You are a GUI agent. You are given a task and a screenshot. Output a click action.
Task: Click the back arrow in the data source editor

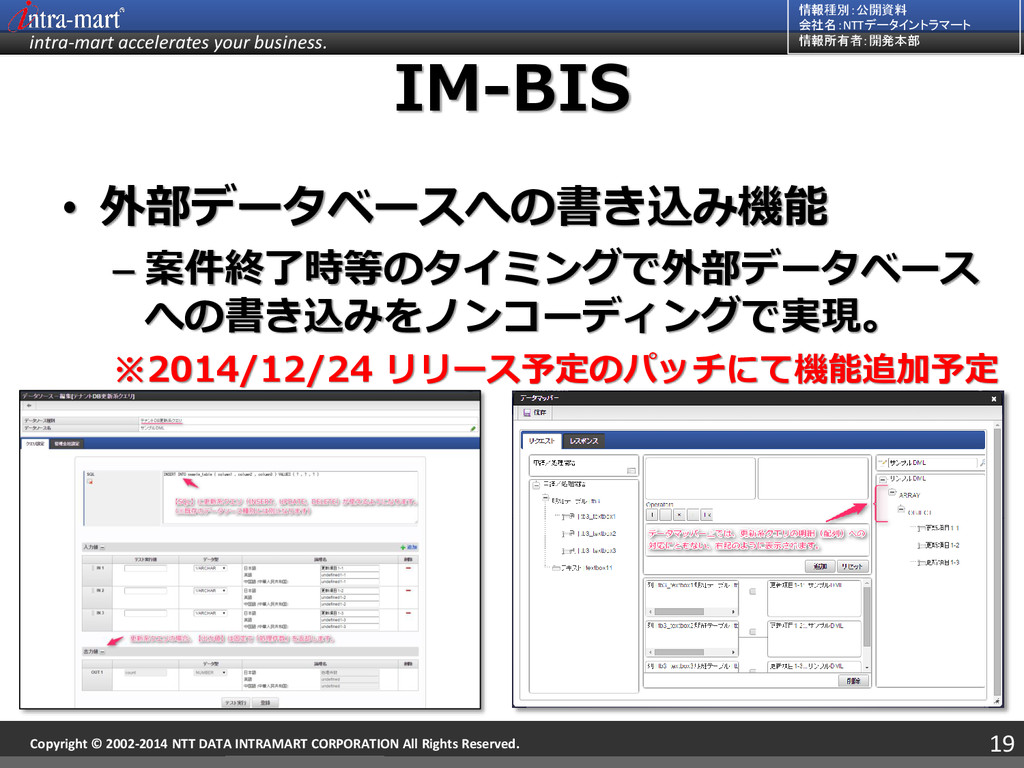coord(29,406)
